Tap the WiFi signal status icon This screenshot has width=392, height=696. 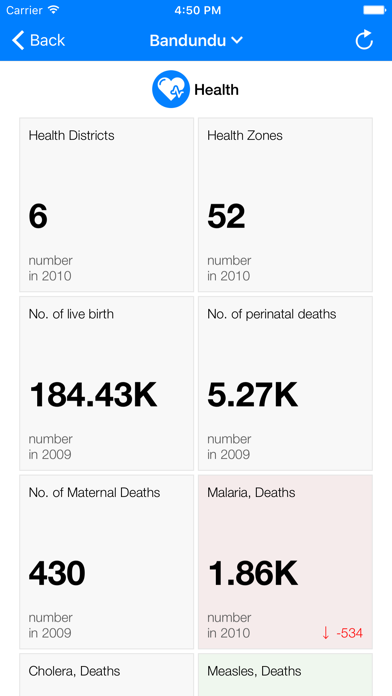[54, 9]
